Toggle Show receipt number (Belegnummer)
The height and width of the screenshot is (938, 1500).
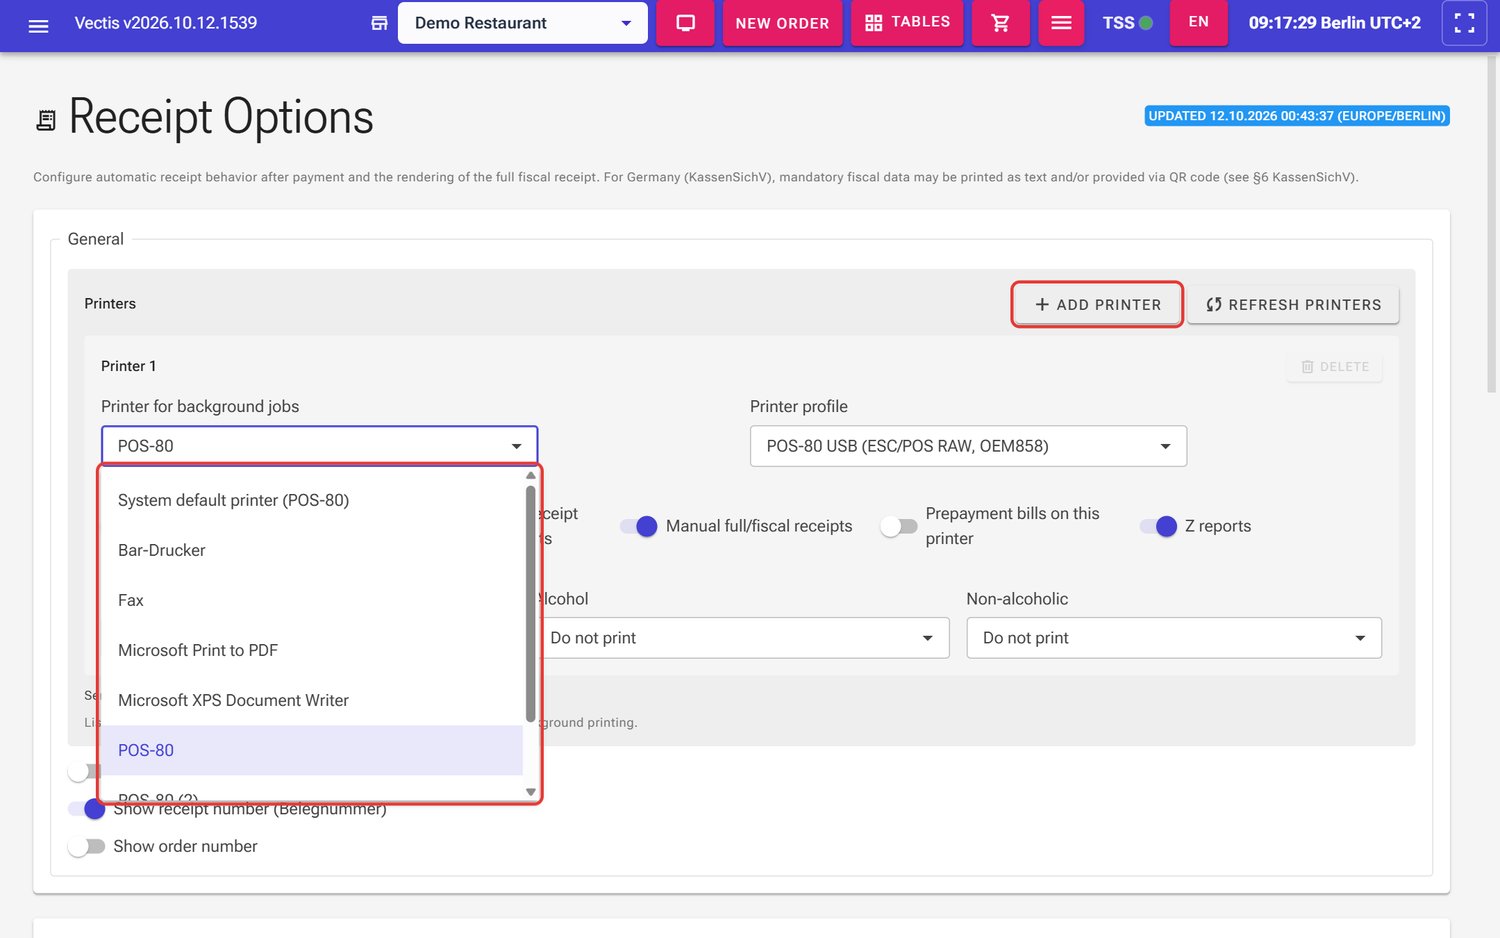87,809
